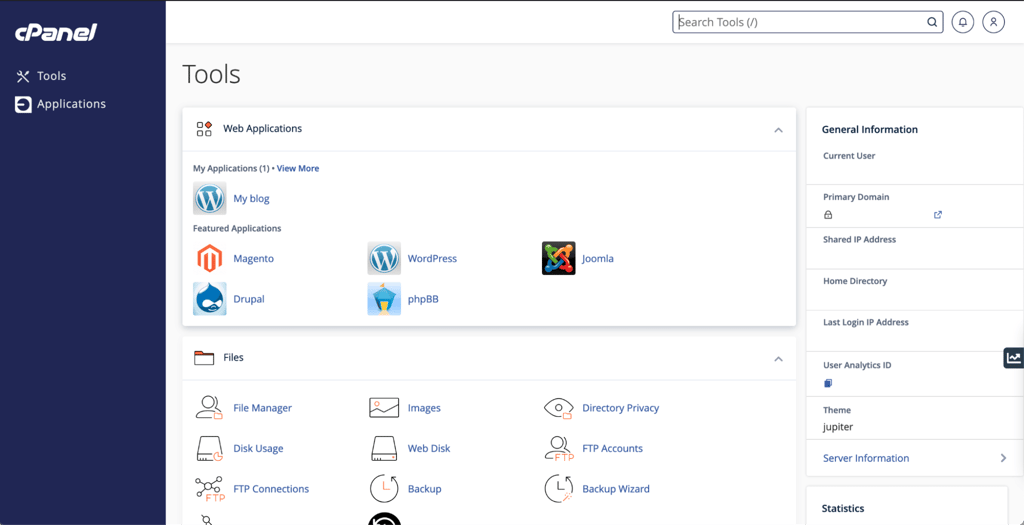Expand Server Information chevron
This screenshot has height=525, width=1024.
[1003, 458]
